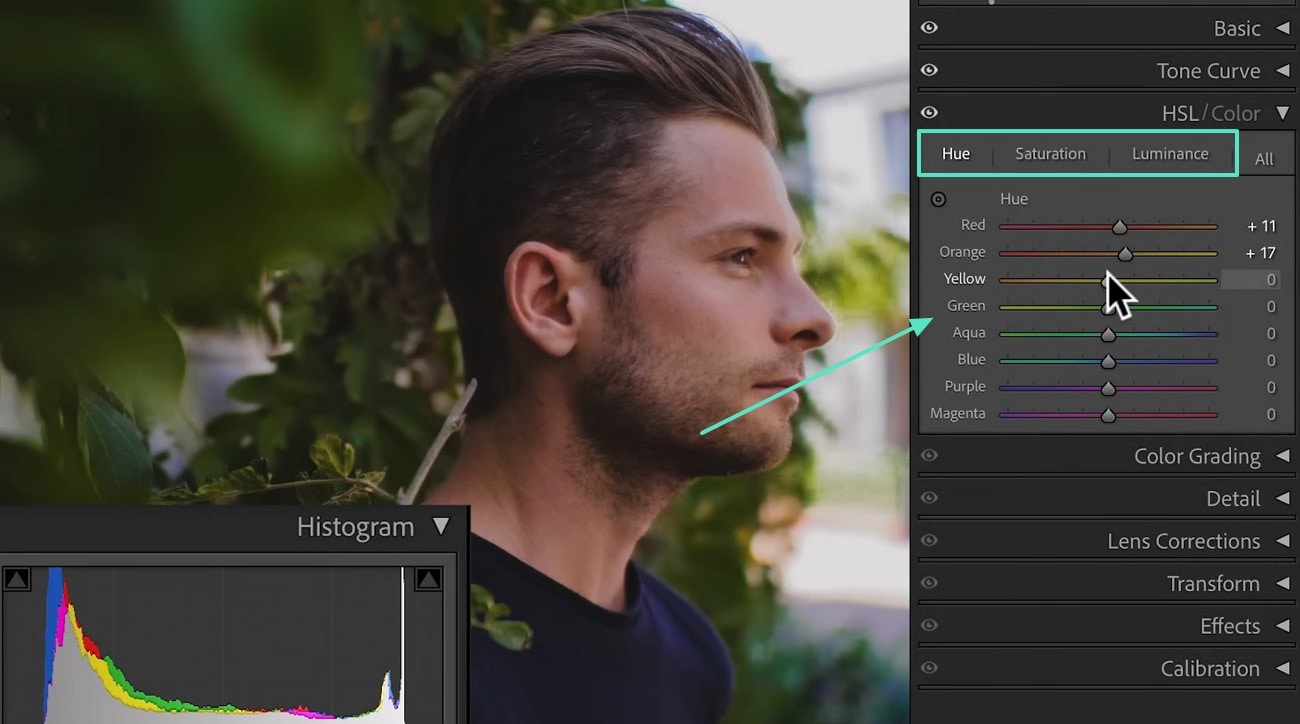Click the Green hue value field

[1270, 307]
